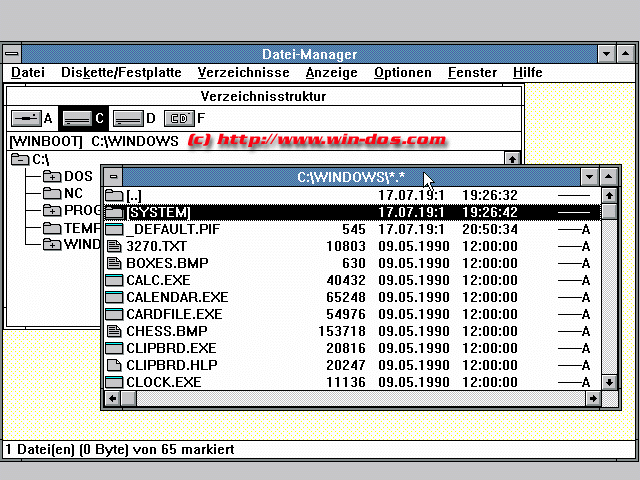The image size is (640, 480).
Task: Open the Verzeichnisse menu
Action: (243, 72)
